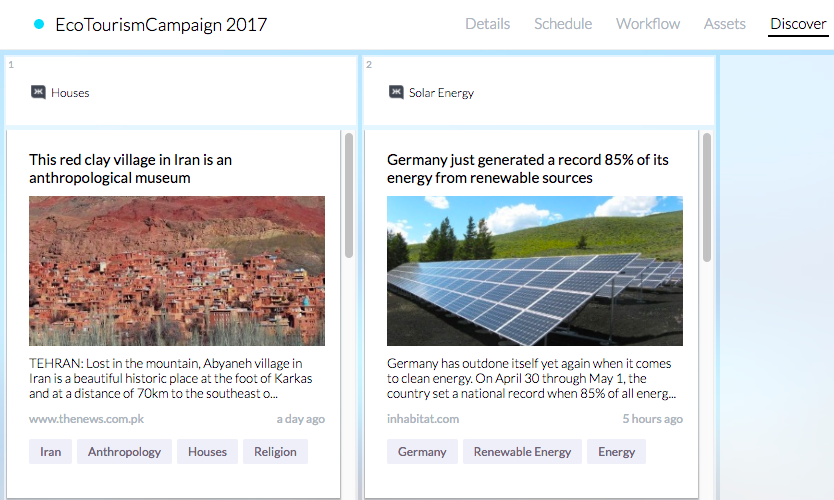Image resolution: width=834 pixels, height=500 pixels.
Task: Open the Assets tab
Action: point(724,24)
